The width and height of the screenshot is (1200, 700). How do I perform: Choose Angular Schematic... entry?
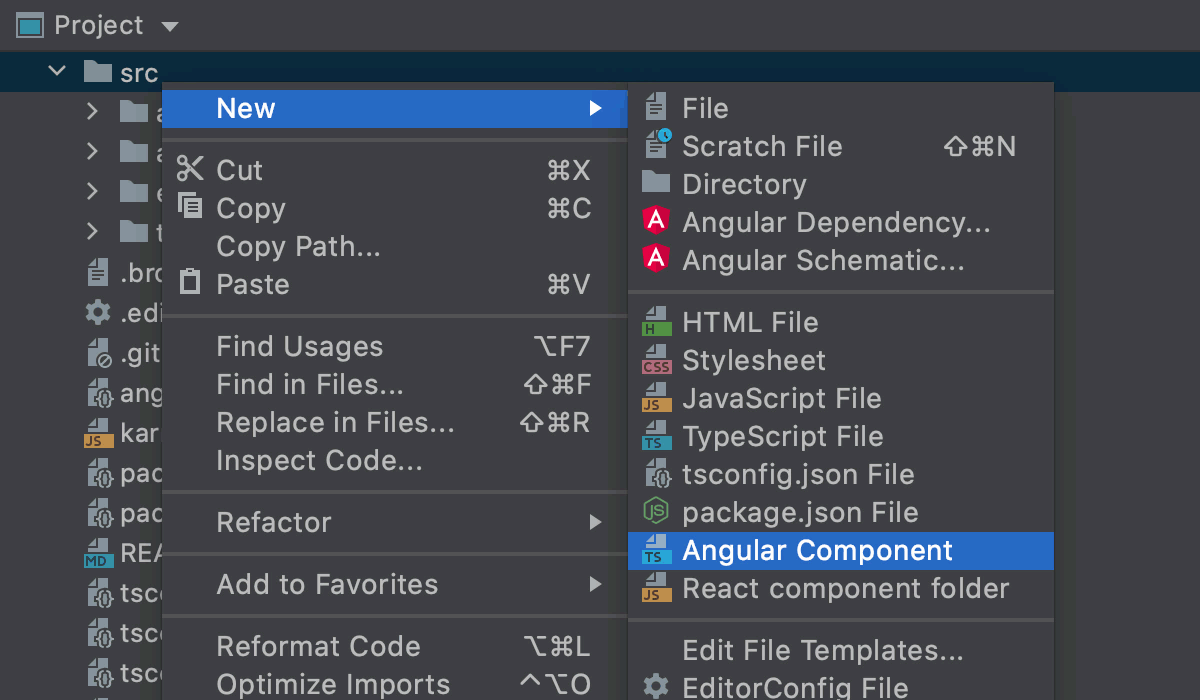click(841, 260)
